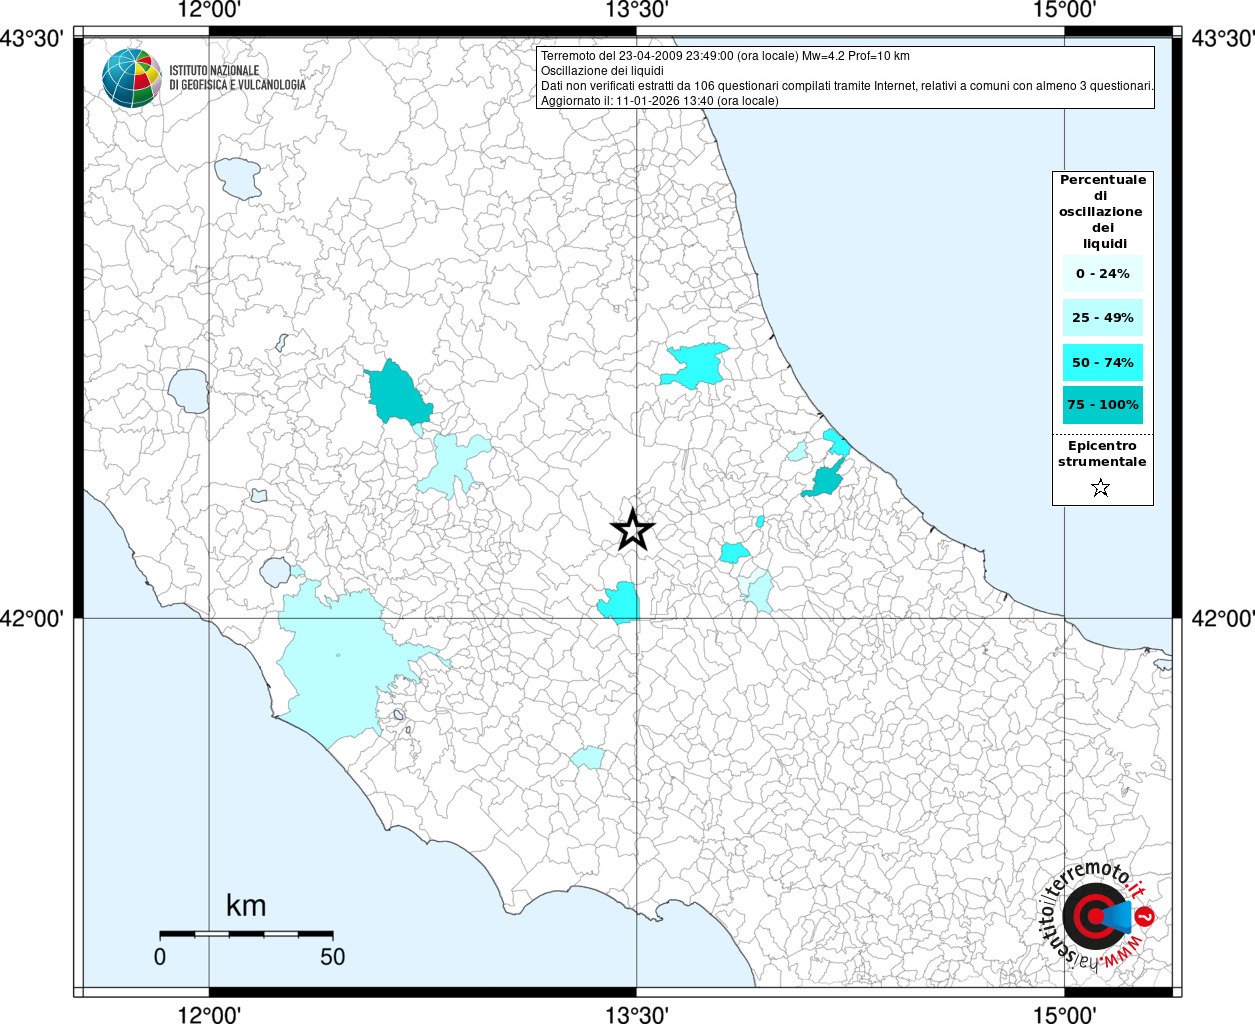The image size is (1255, 1024).
Task: Select the dark teal municipality northwest of epicenter
Action: click(398, 393)
